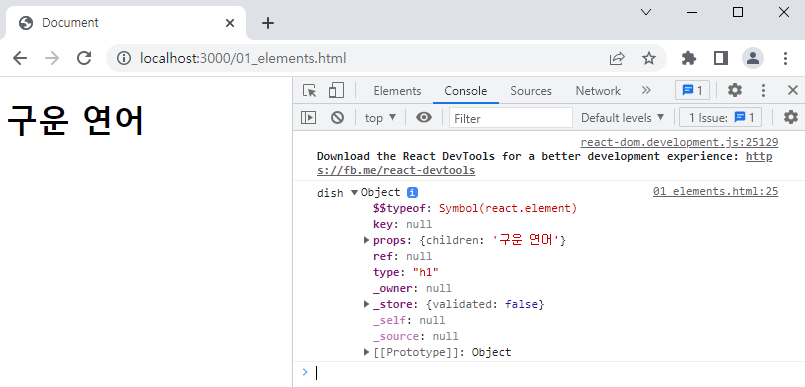Viewport: 805px width, 387px height.
Task: Open the Extensions puzzle icon
Action: (x=688, y=59)
